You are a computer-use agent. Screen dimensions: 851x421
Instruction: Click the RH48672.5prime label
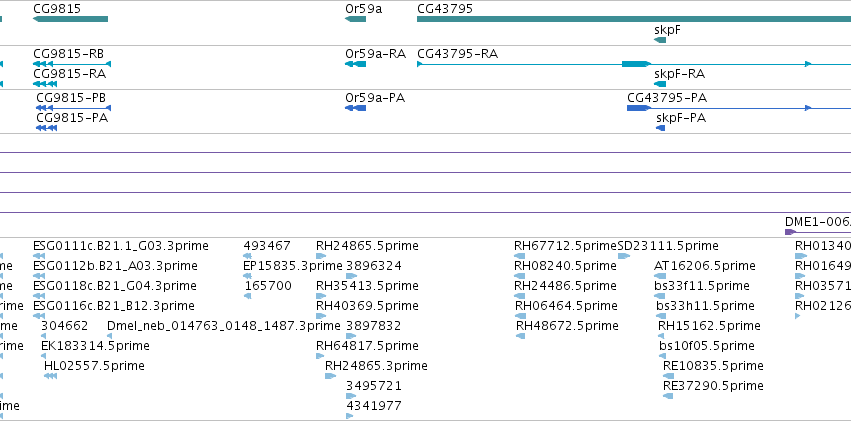click(567, 326)
